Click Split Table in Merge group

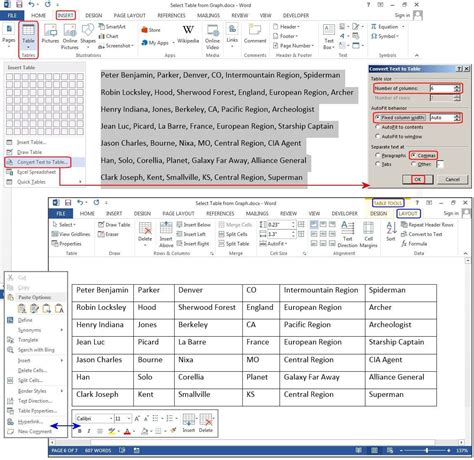point(234,244)
